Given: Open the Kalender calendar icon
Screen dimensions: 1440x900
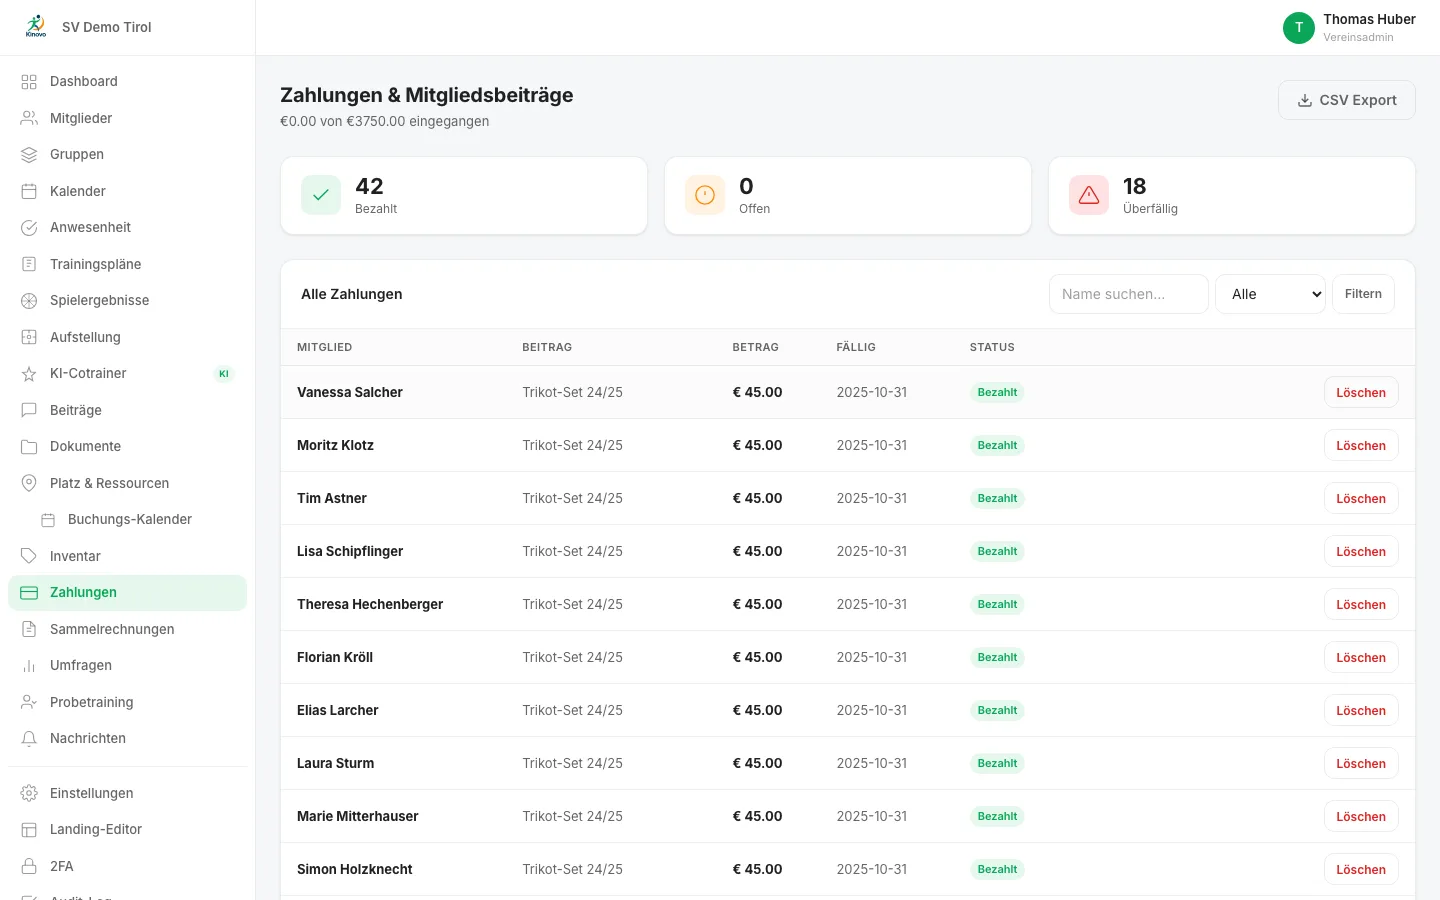Looking at the screenshot, I should (29, 191).
